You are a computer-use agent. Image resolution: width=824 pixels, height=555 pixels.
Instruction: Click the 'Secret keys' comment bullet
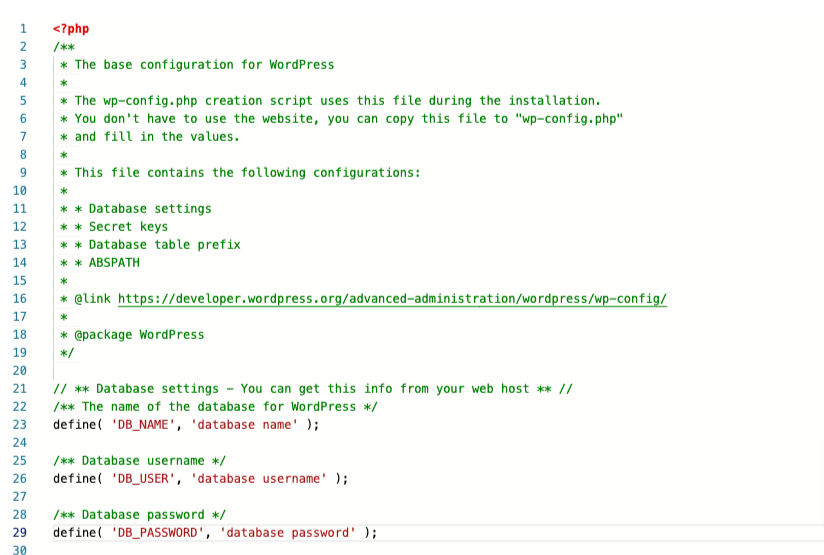[128, 227]
